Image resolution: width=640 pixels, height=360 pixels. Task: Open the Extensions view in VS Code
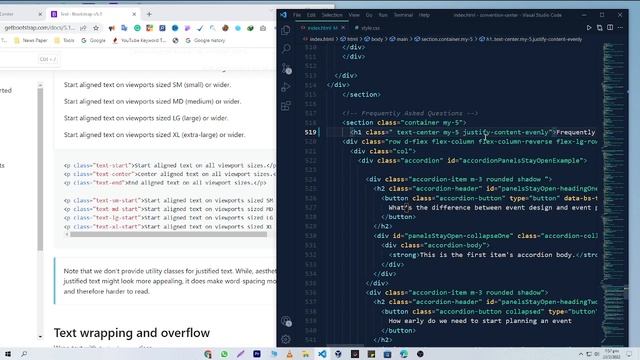[286, 106]
